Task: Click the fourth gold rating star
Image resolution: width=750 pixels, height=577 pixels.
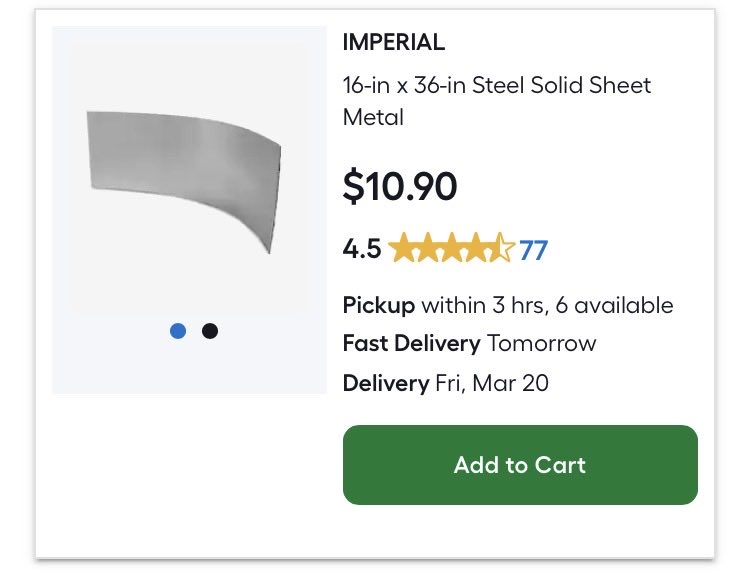Action: click(x=476, y=248)
